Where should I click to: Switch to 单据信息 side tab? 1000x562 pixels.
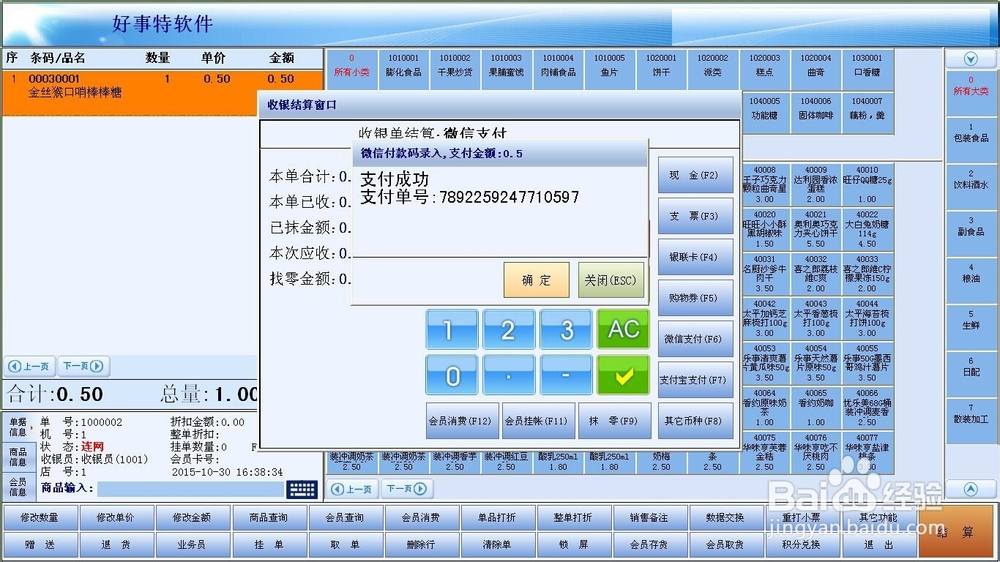tap(18, 427)
